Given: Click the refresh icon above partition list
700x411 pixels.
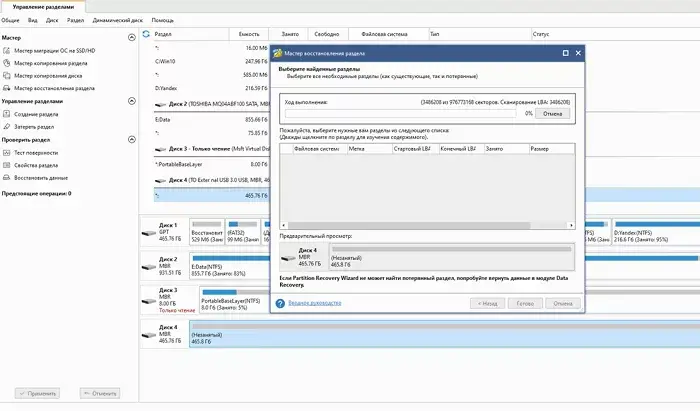Looking at the screenshot, I should 148,33.
